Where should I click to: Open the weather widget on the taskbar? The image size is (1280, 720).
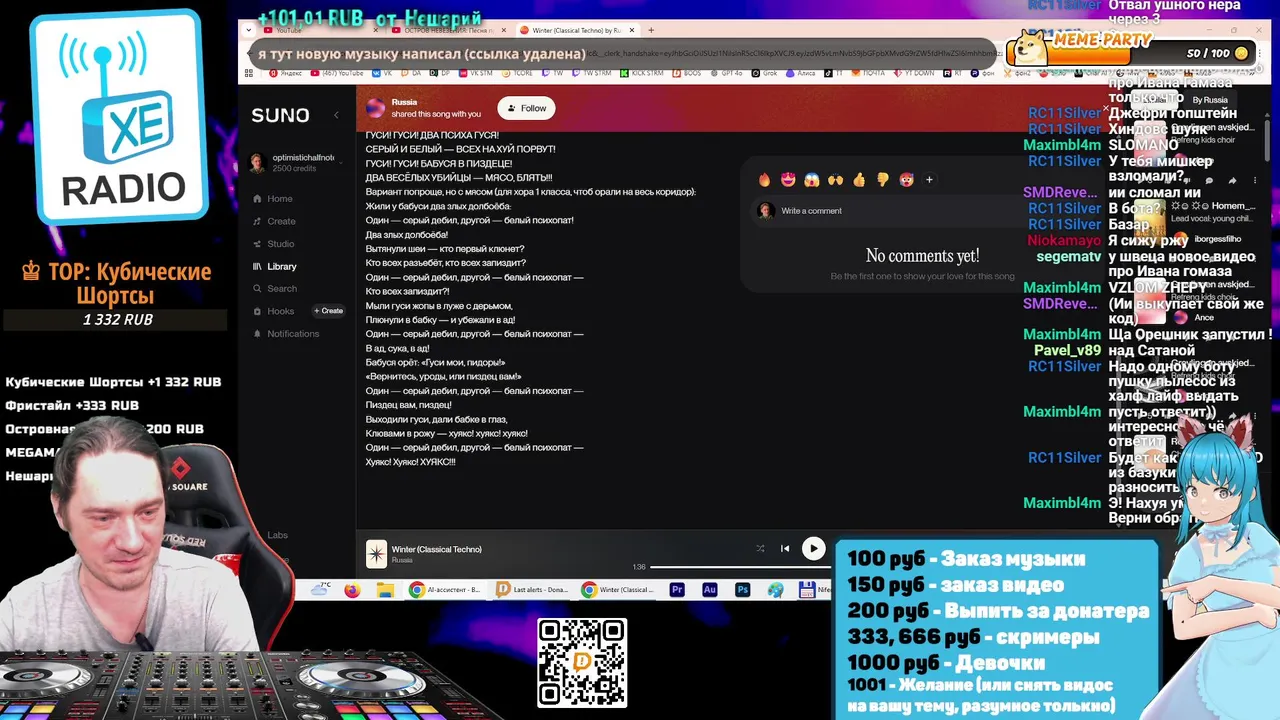(320, 590)
